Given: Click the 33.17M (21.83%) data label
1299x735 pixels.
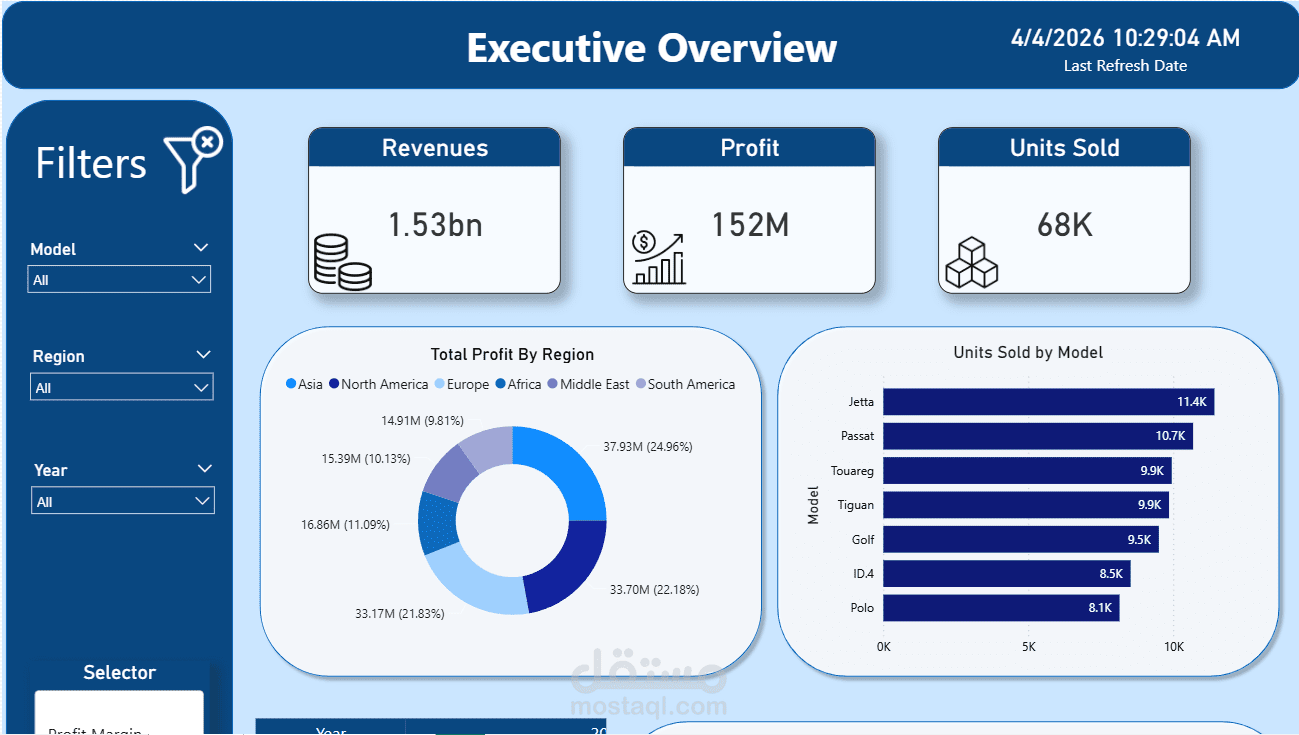Looking at the screenshot, I should 400,613.
